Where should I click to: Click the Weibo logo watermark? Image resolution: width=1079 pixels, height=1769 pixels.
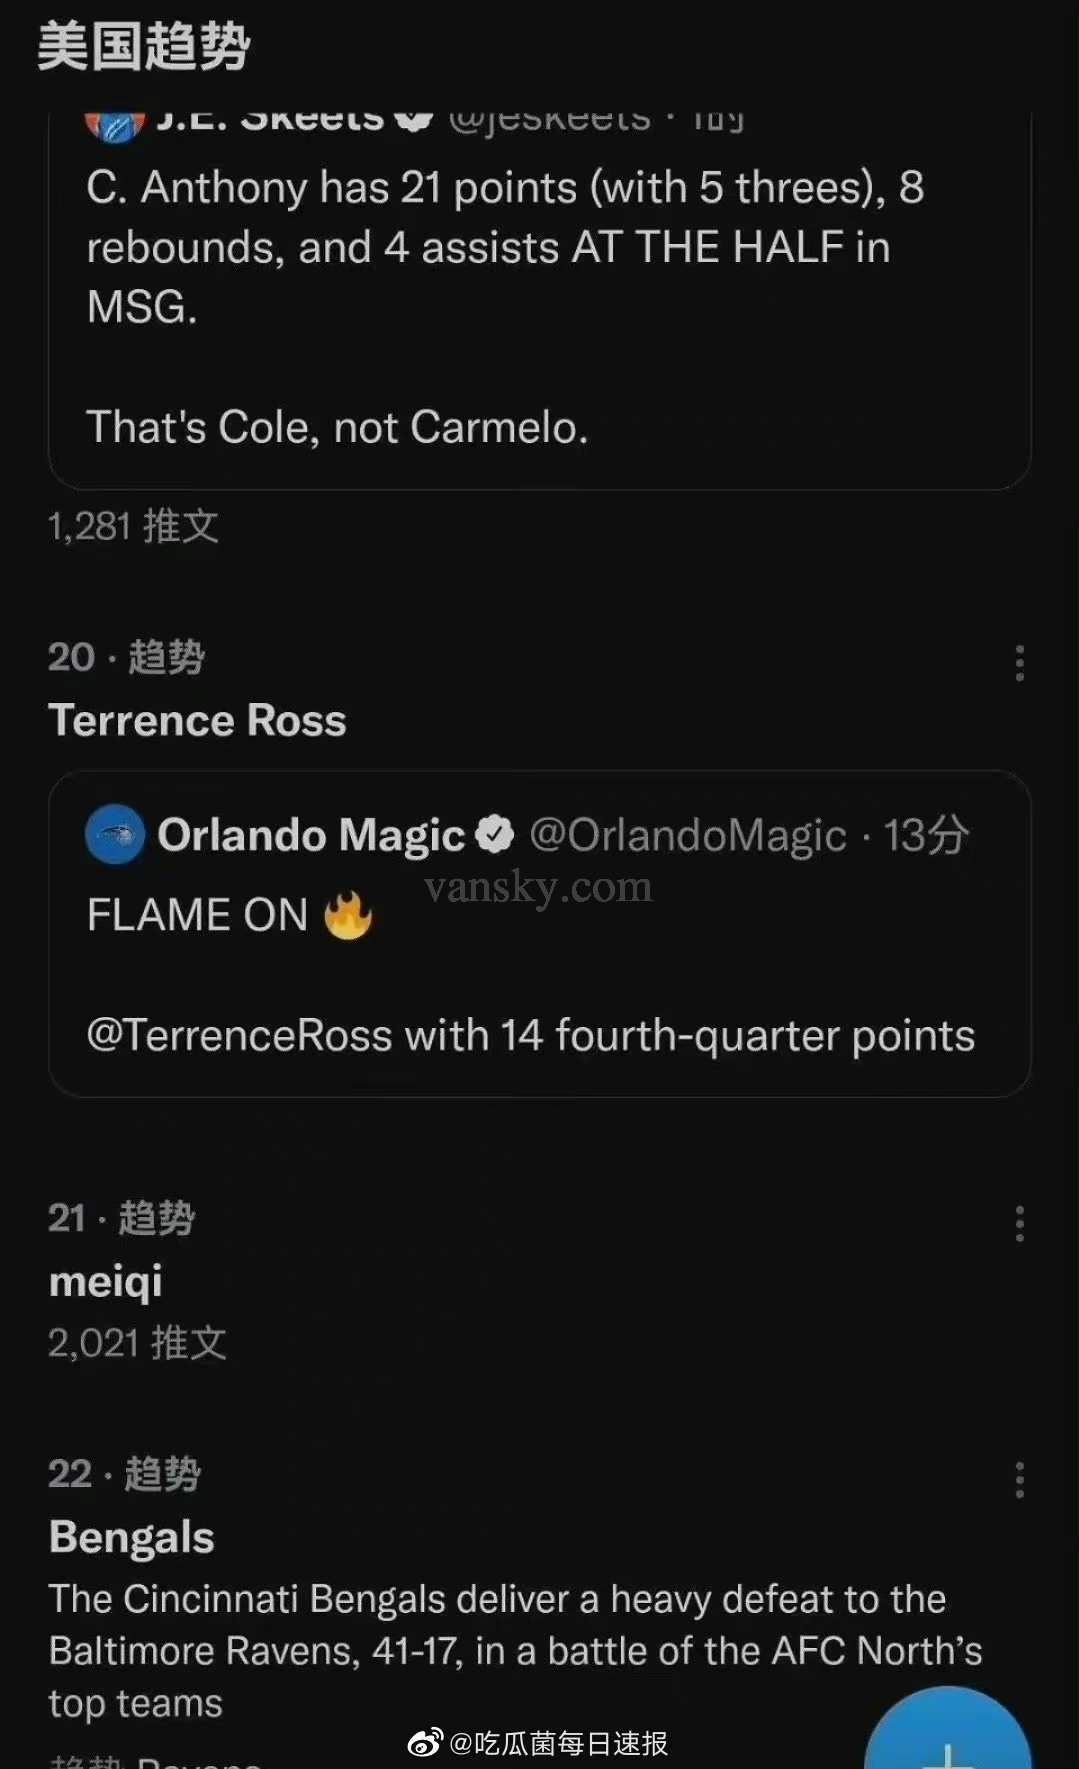coord(424,1743)
